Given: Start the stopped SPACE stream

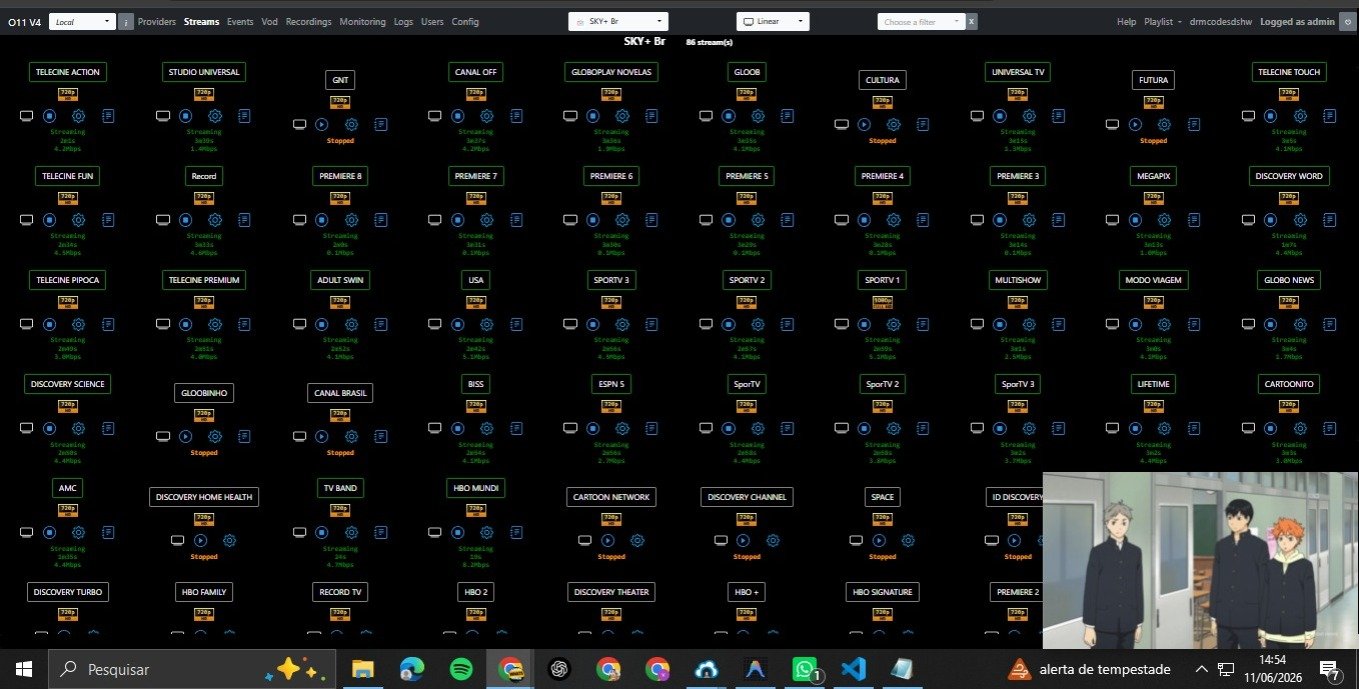Looking at the screenshot, I should 879,541.
